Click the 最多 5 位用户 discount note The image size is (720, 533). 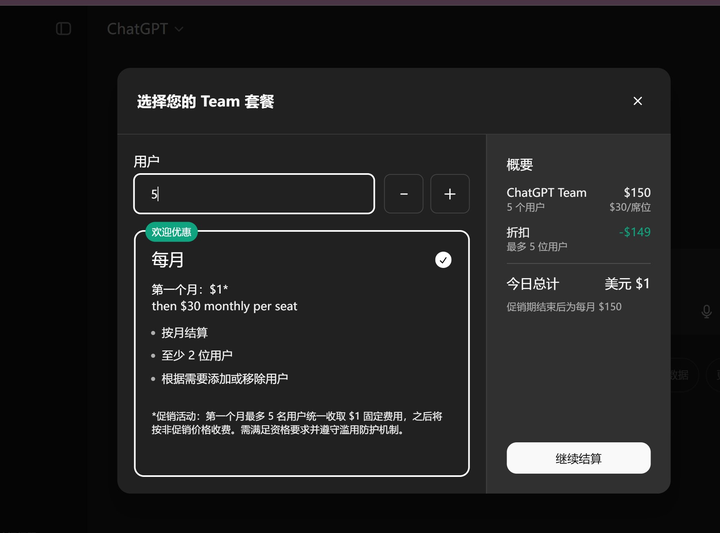pos(537,247)
